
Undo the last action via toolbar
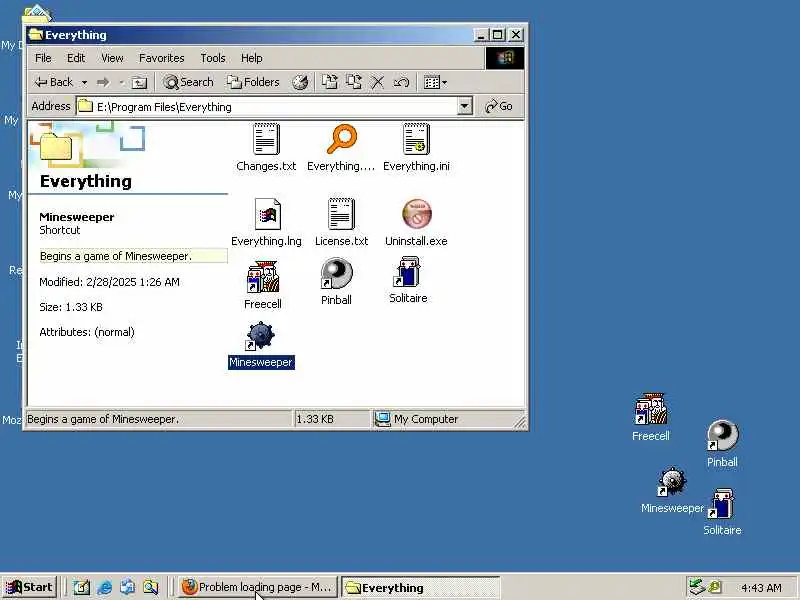coord(401,82)
